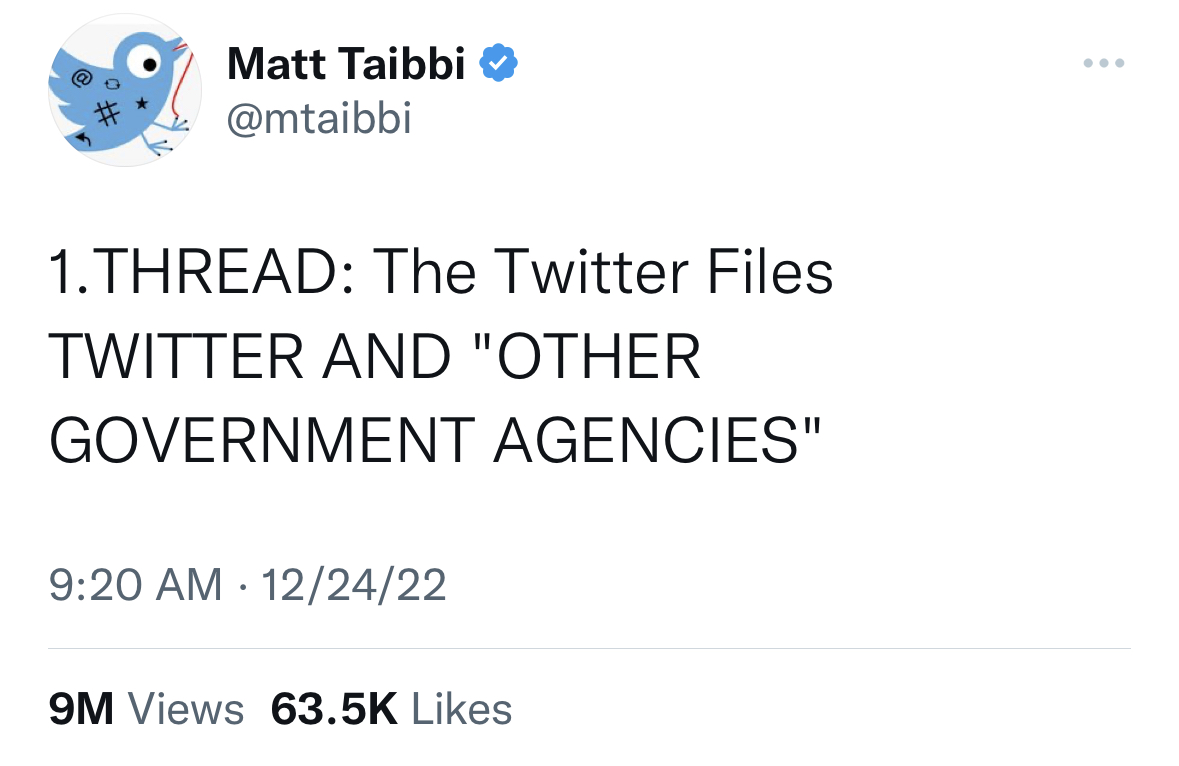This screenshot has height=766, width=1179.
Task: Click the Matt Taibbi display name
Action: click(x=346, y=65)
